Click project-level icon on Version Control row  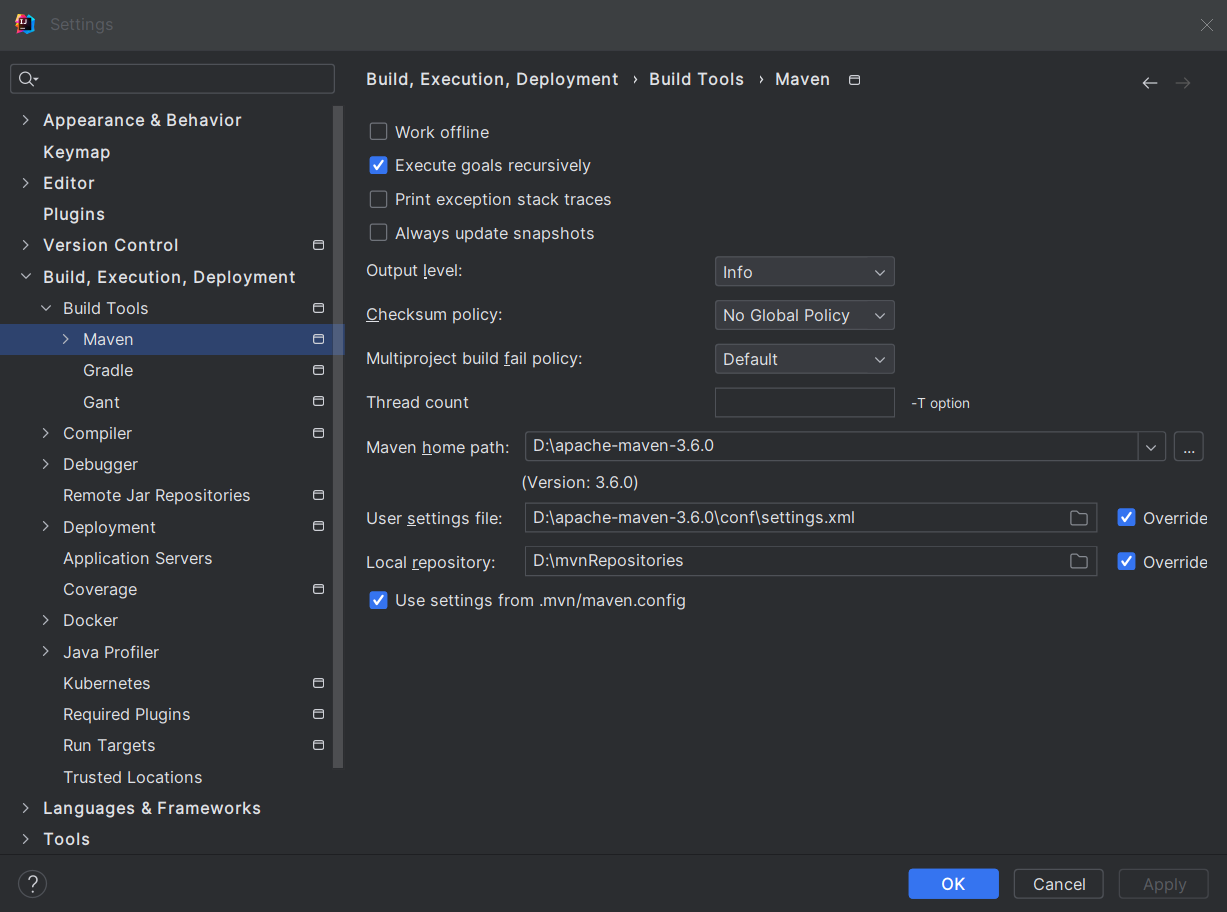point(318,245)
